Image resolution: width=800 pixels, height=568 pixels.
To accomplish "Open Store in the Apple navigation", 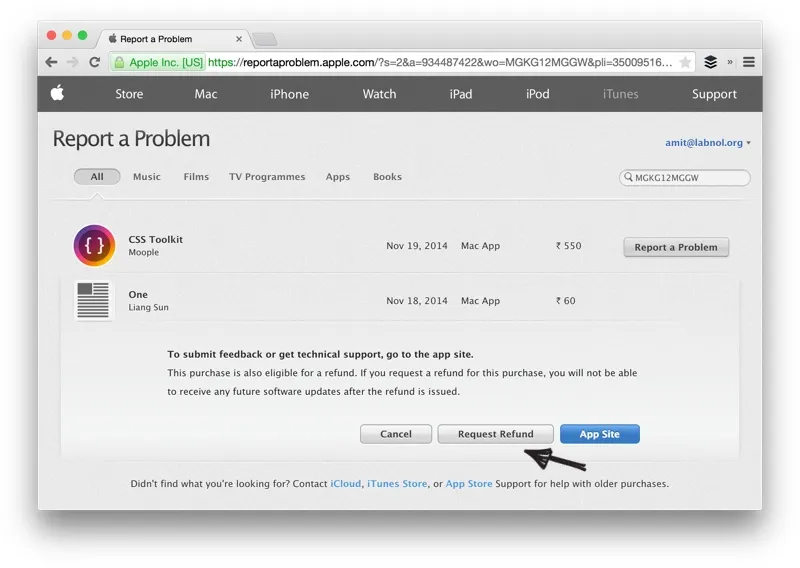I will [x=129, y=94].
